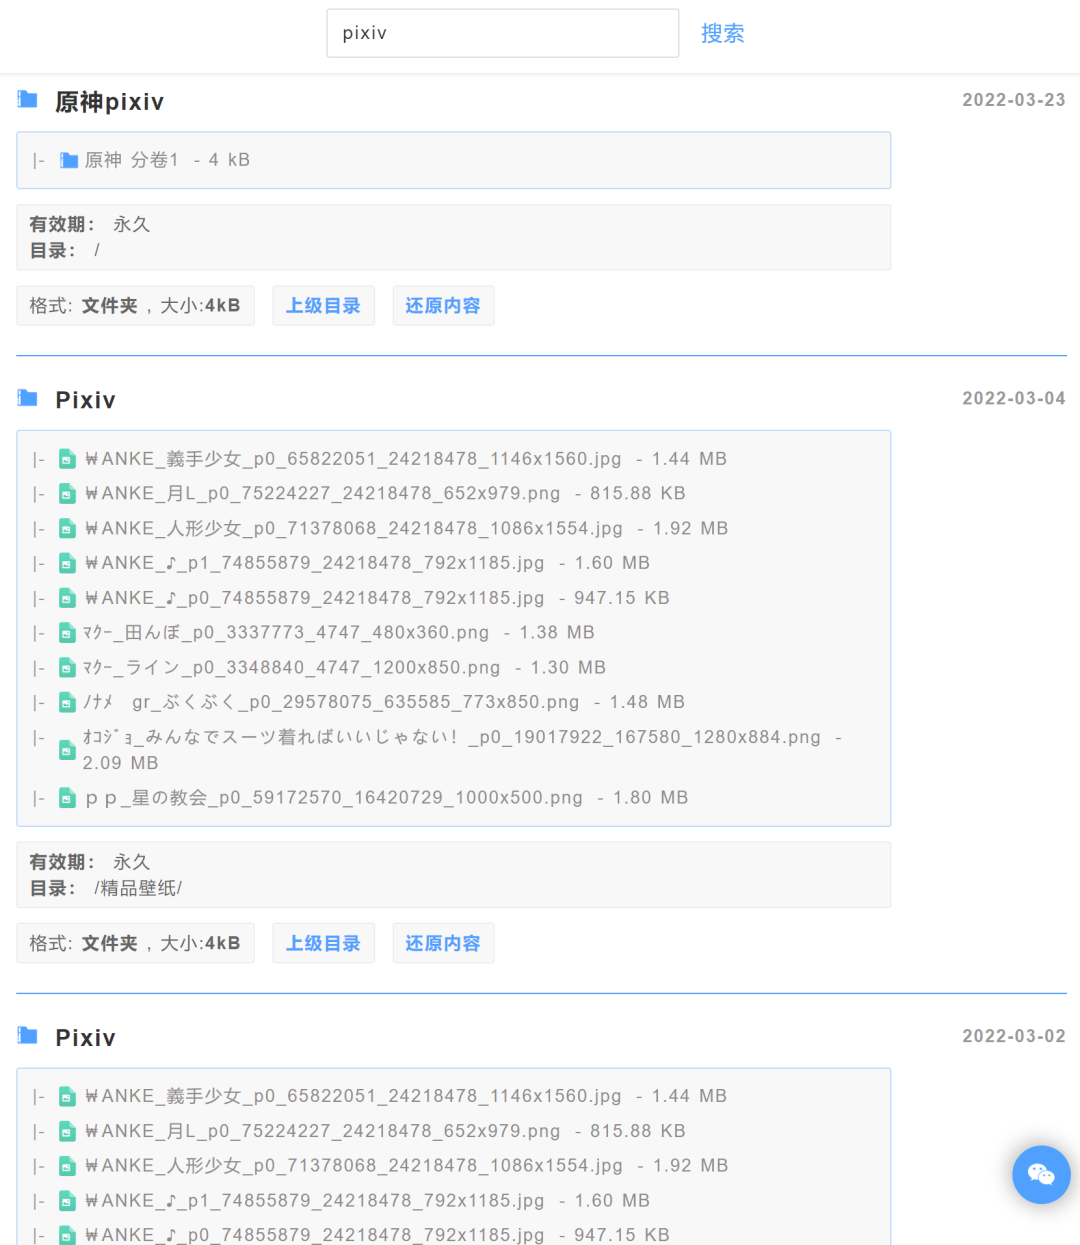This screenshot has width=1080, height=1245.
Task: Click image icon for みんなでスーツ file
Action: [67, 750]
